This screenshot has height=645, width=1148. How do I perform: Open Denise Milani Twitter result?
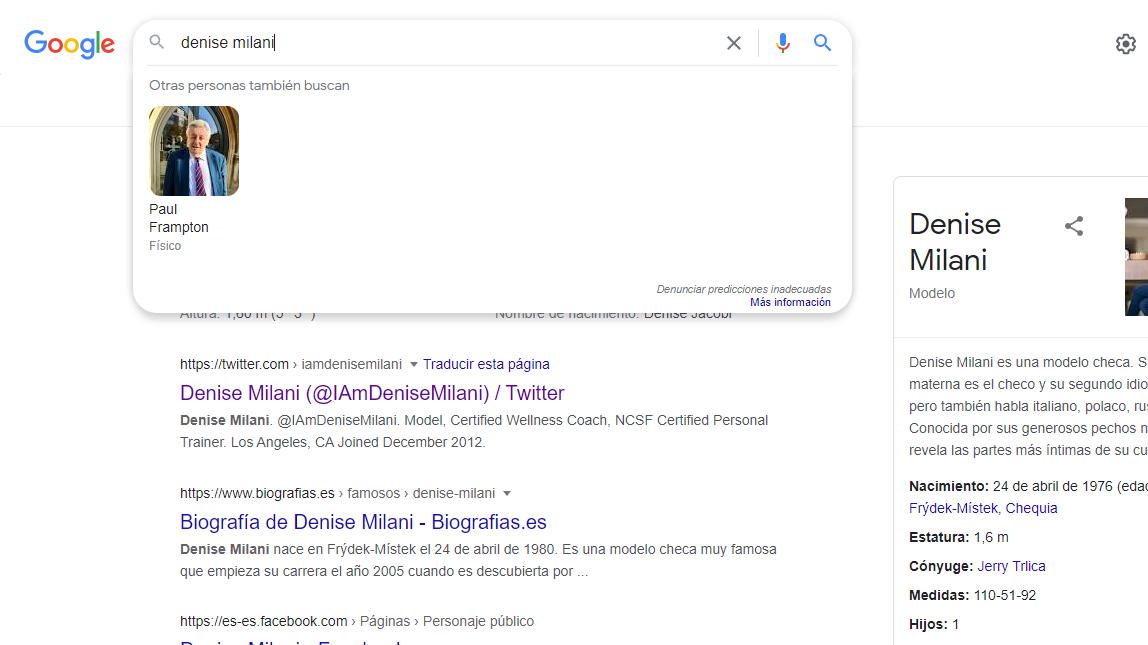point(372,393)
